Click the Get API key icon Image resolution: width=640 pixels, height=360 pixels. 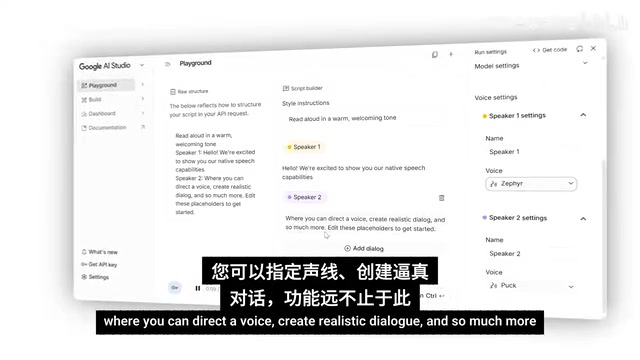click(x=84, y=264)
